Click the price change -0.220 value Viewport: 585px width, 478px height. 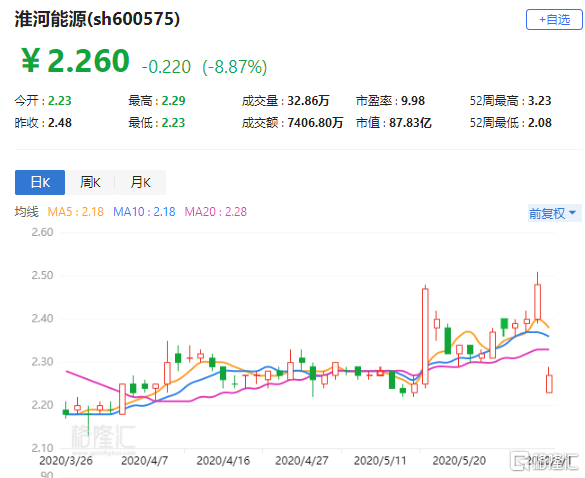166,67
